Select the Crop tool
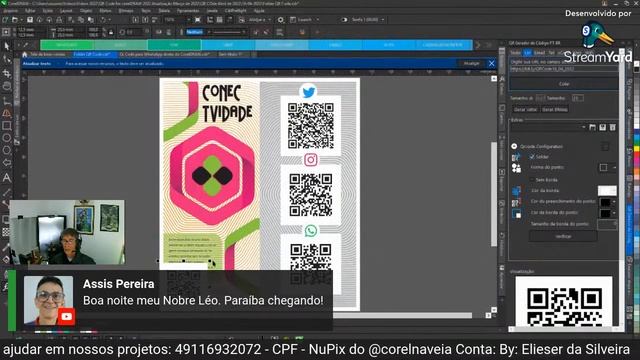 (7, 73)
